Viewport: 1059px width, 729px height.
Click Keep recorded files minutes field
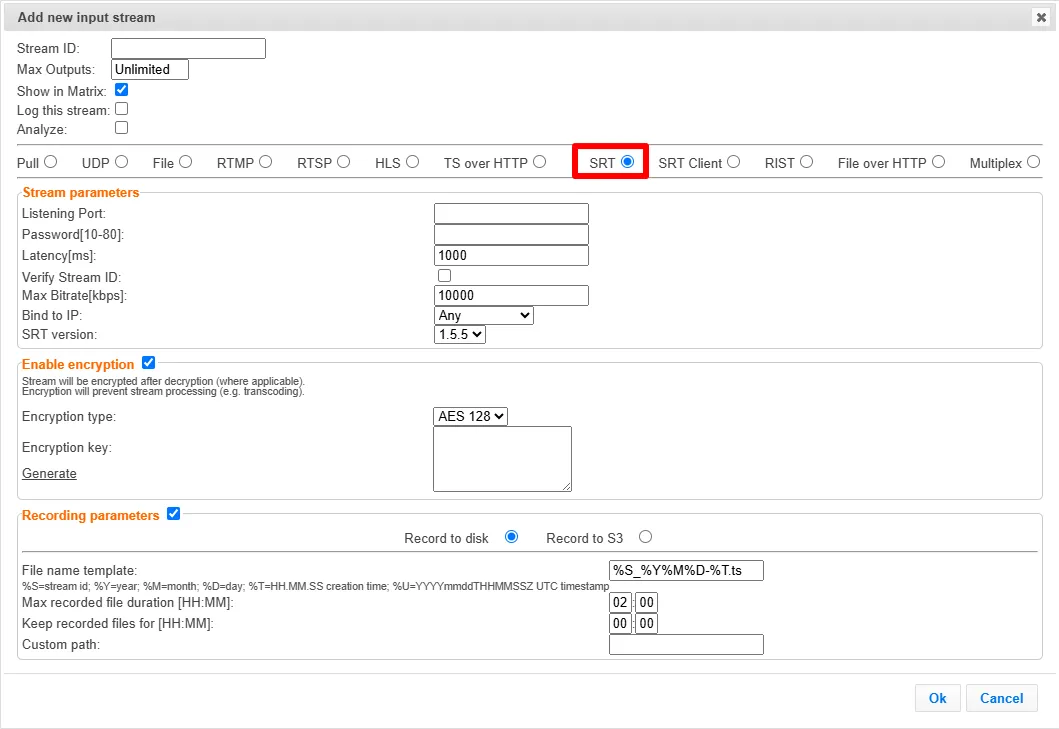tap(646, 624)
